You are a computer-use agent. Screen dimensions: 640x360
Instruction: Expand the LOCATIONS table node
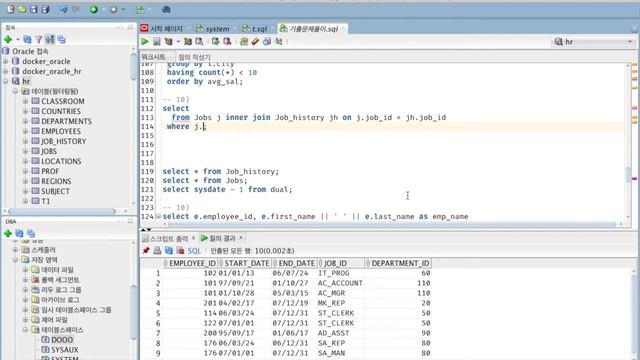[x=25, y=161]
